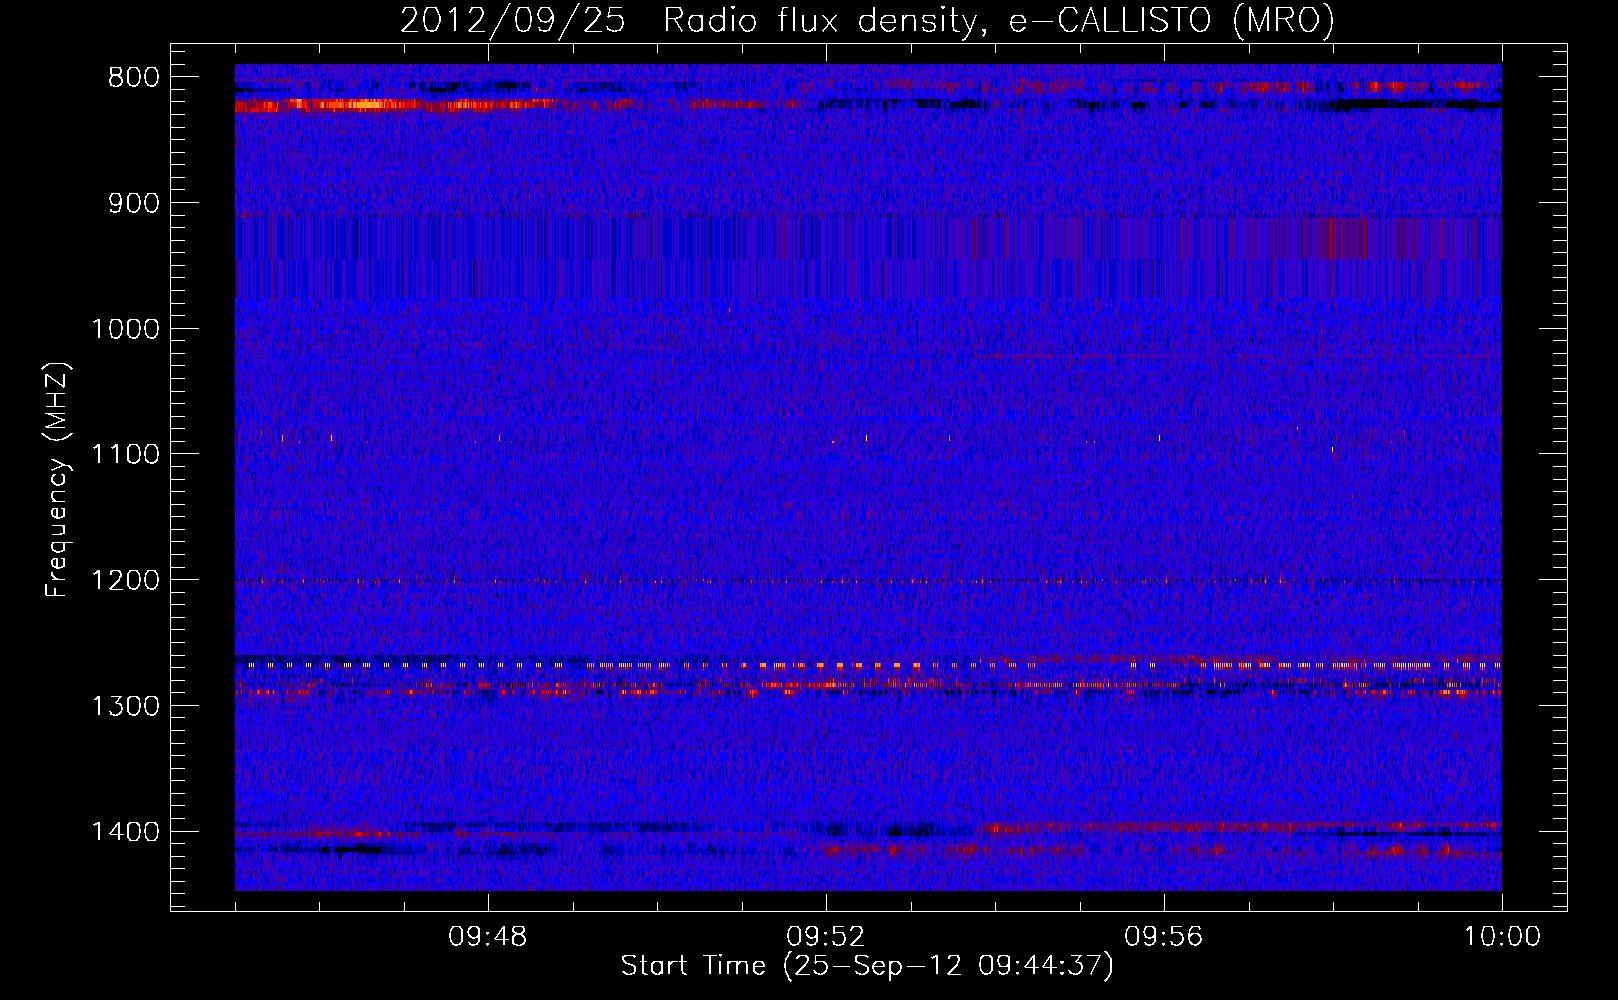Click the 1000 frequency tick label
This screenshot has height=1000, width=1618.
click(x=126, y=329)
